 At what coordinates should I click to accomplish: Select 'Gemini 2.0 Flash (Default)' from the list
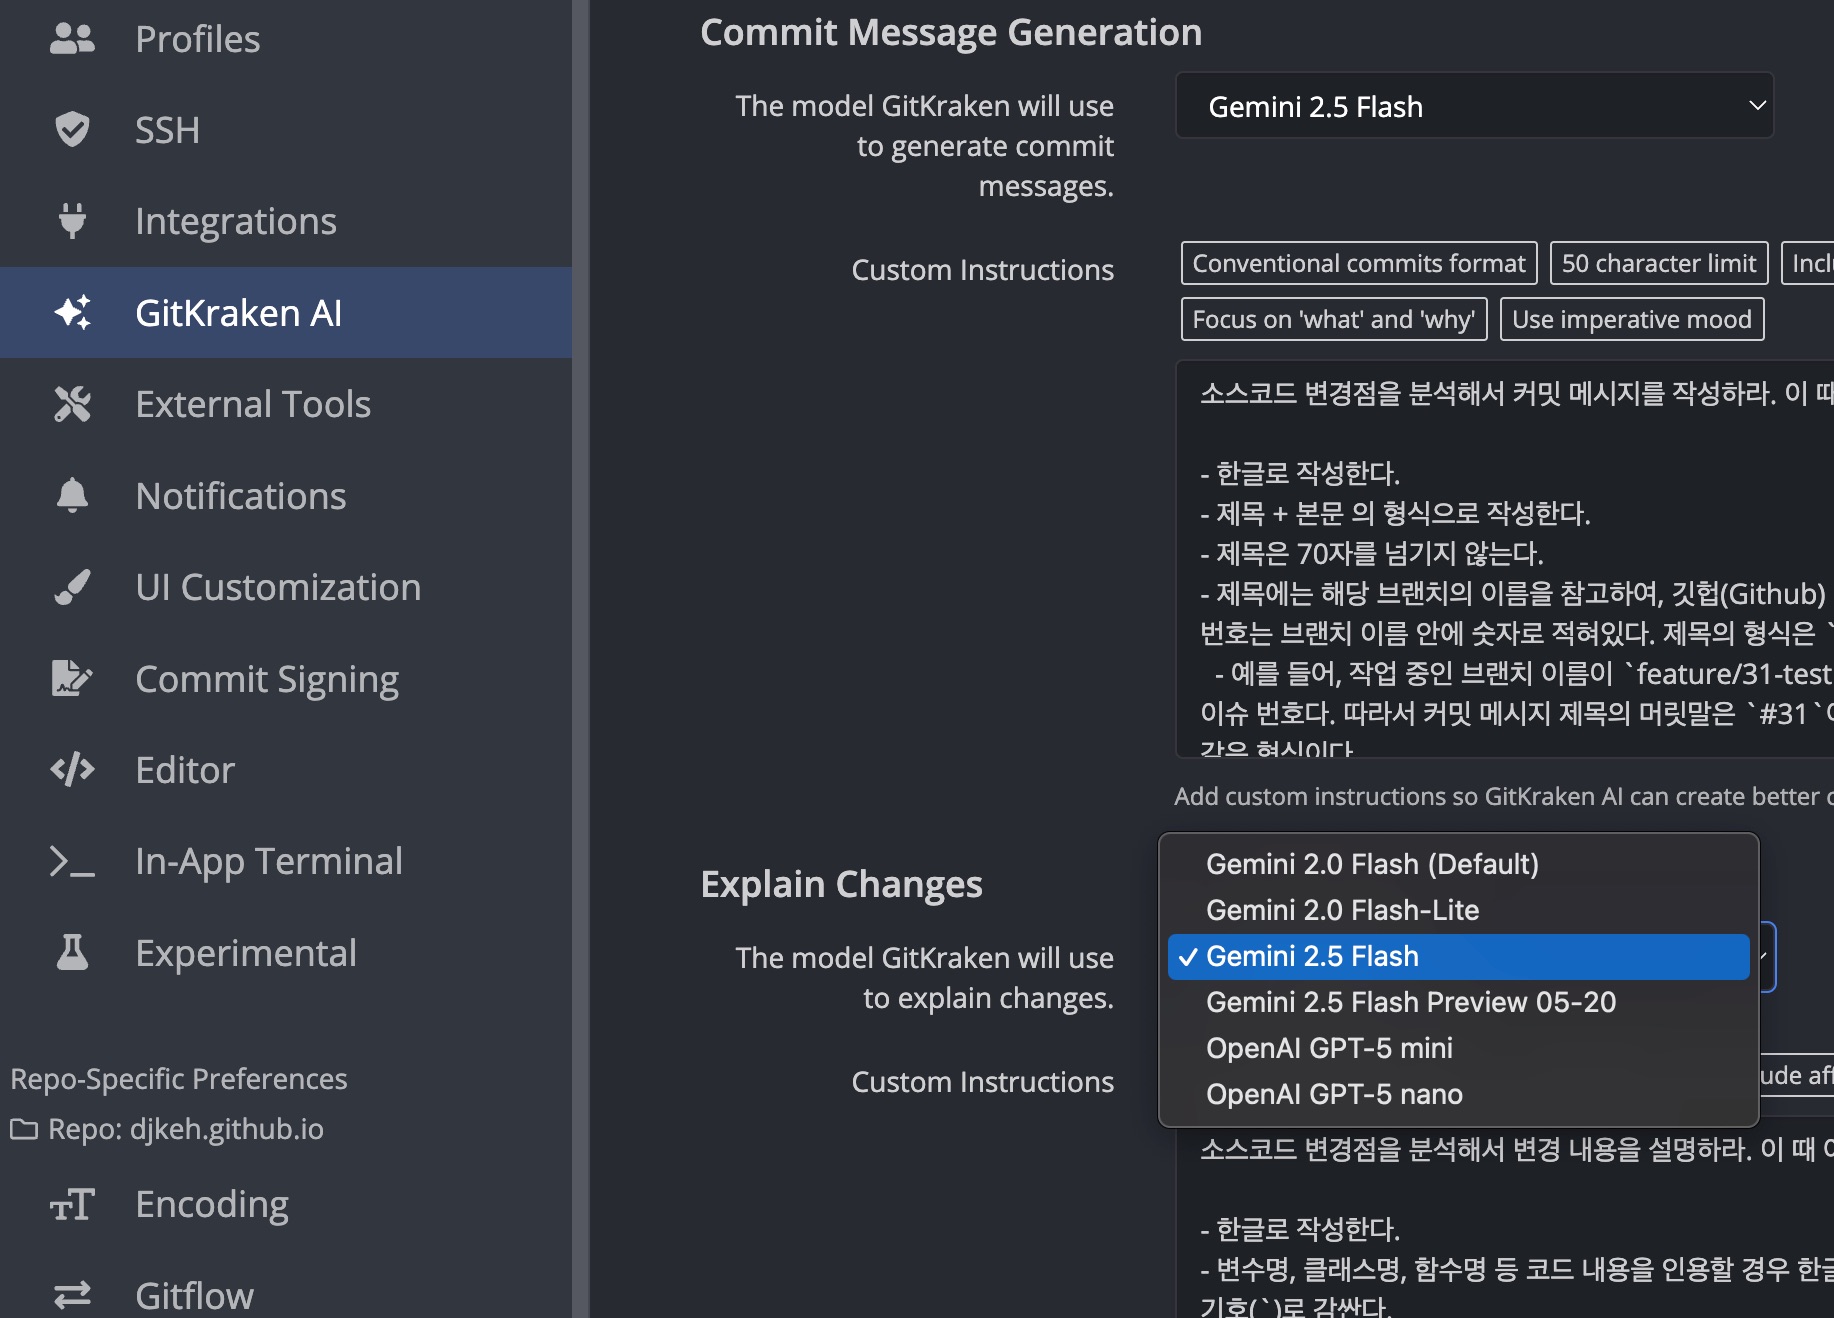pyautogui.click(x=1372, y=864)
